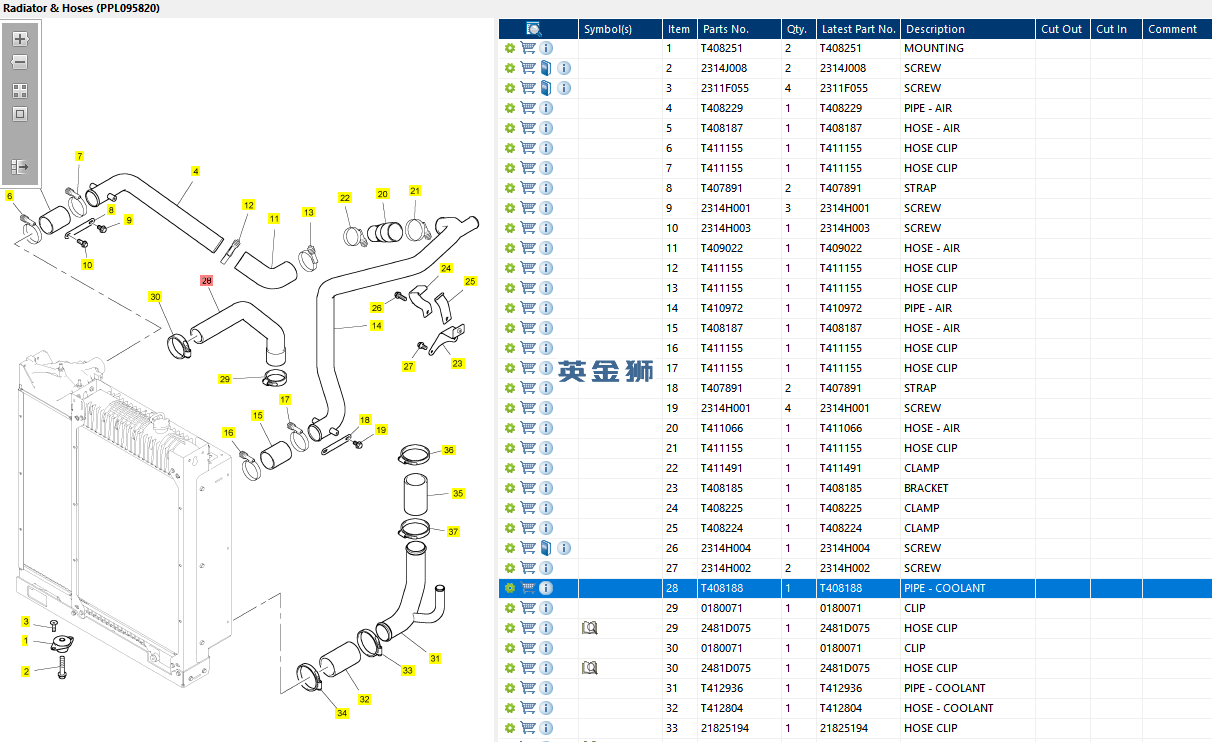Select callout 14 on the diagram
The height and width of the screenshot is (742, 1212).
(x=376, y=326)
